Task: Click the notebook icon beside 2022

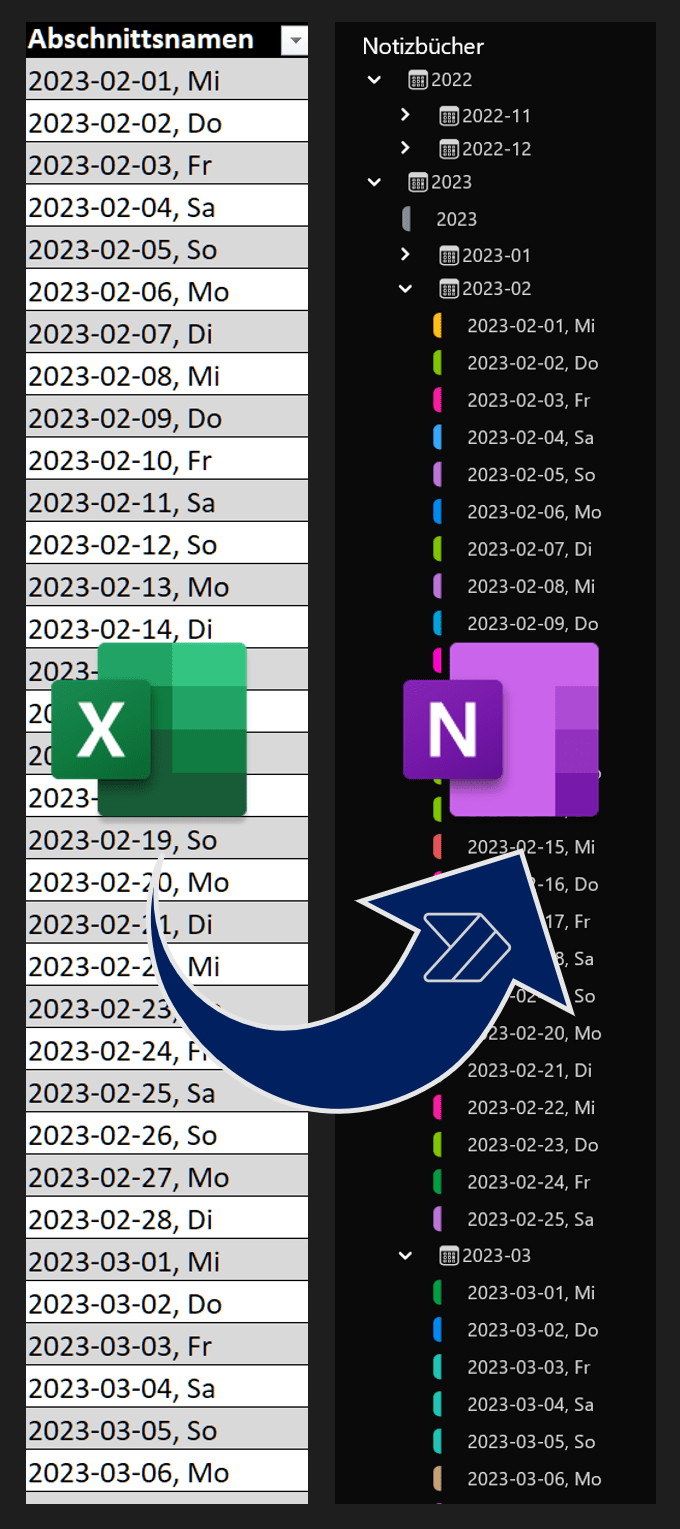Action: coord(418,80)
